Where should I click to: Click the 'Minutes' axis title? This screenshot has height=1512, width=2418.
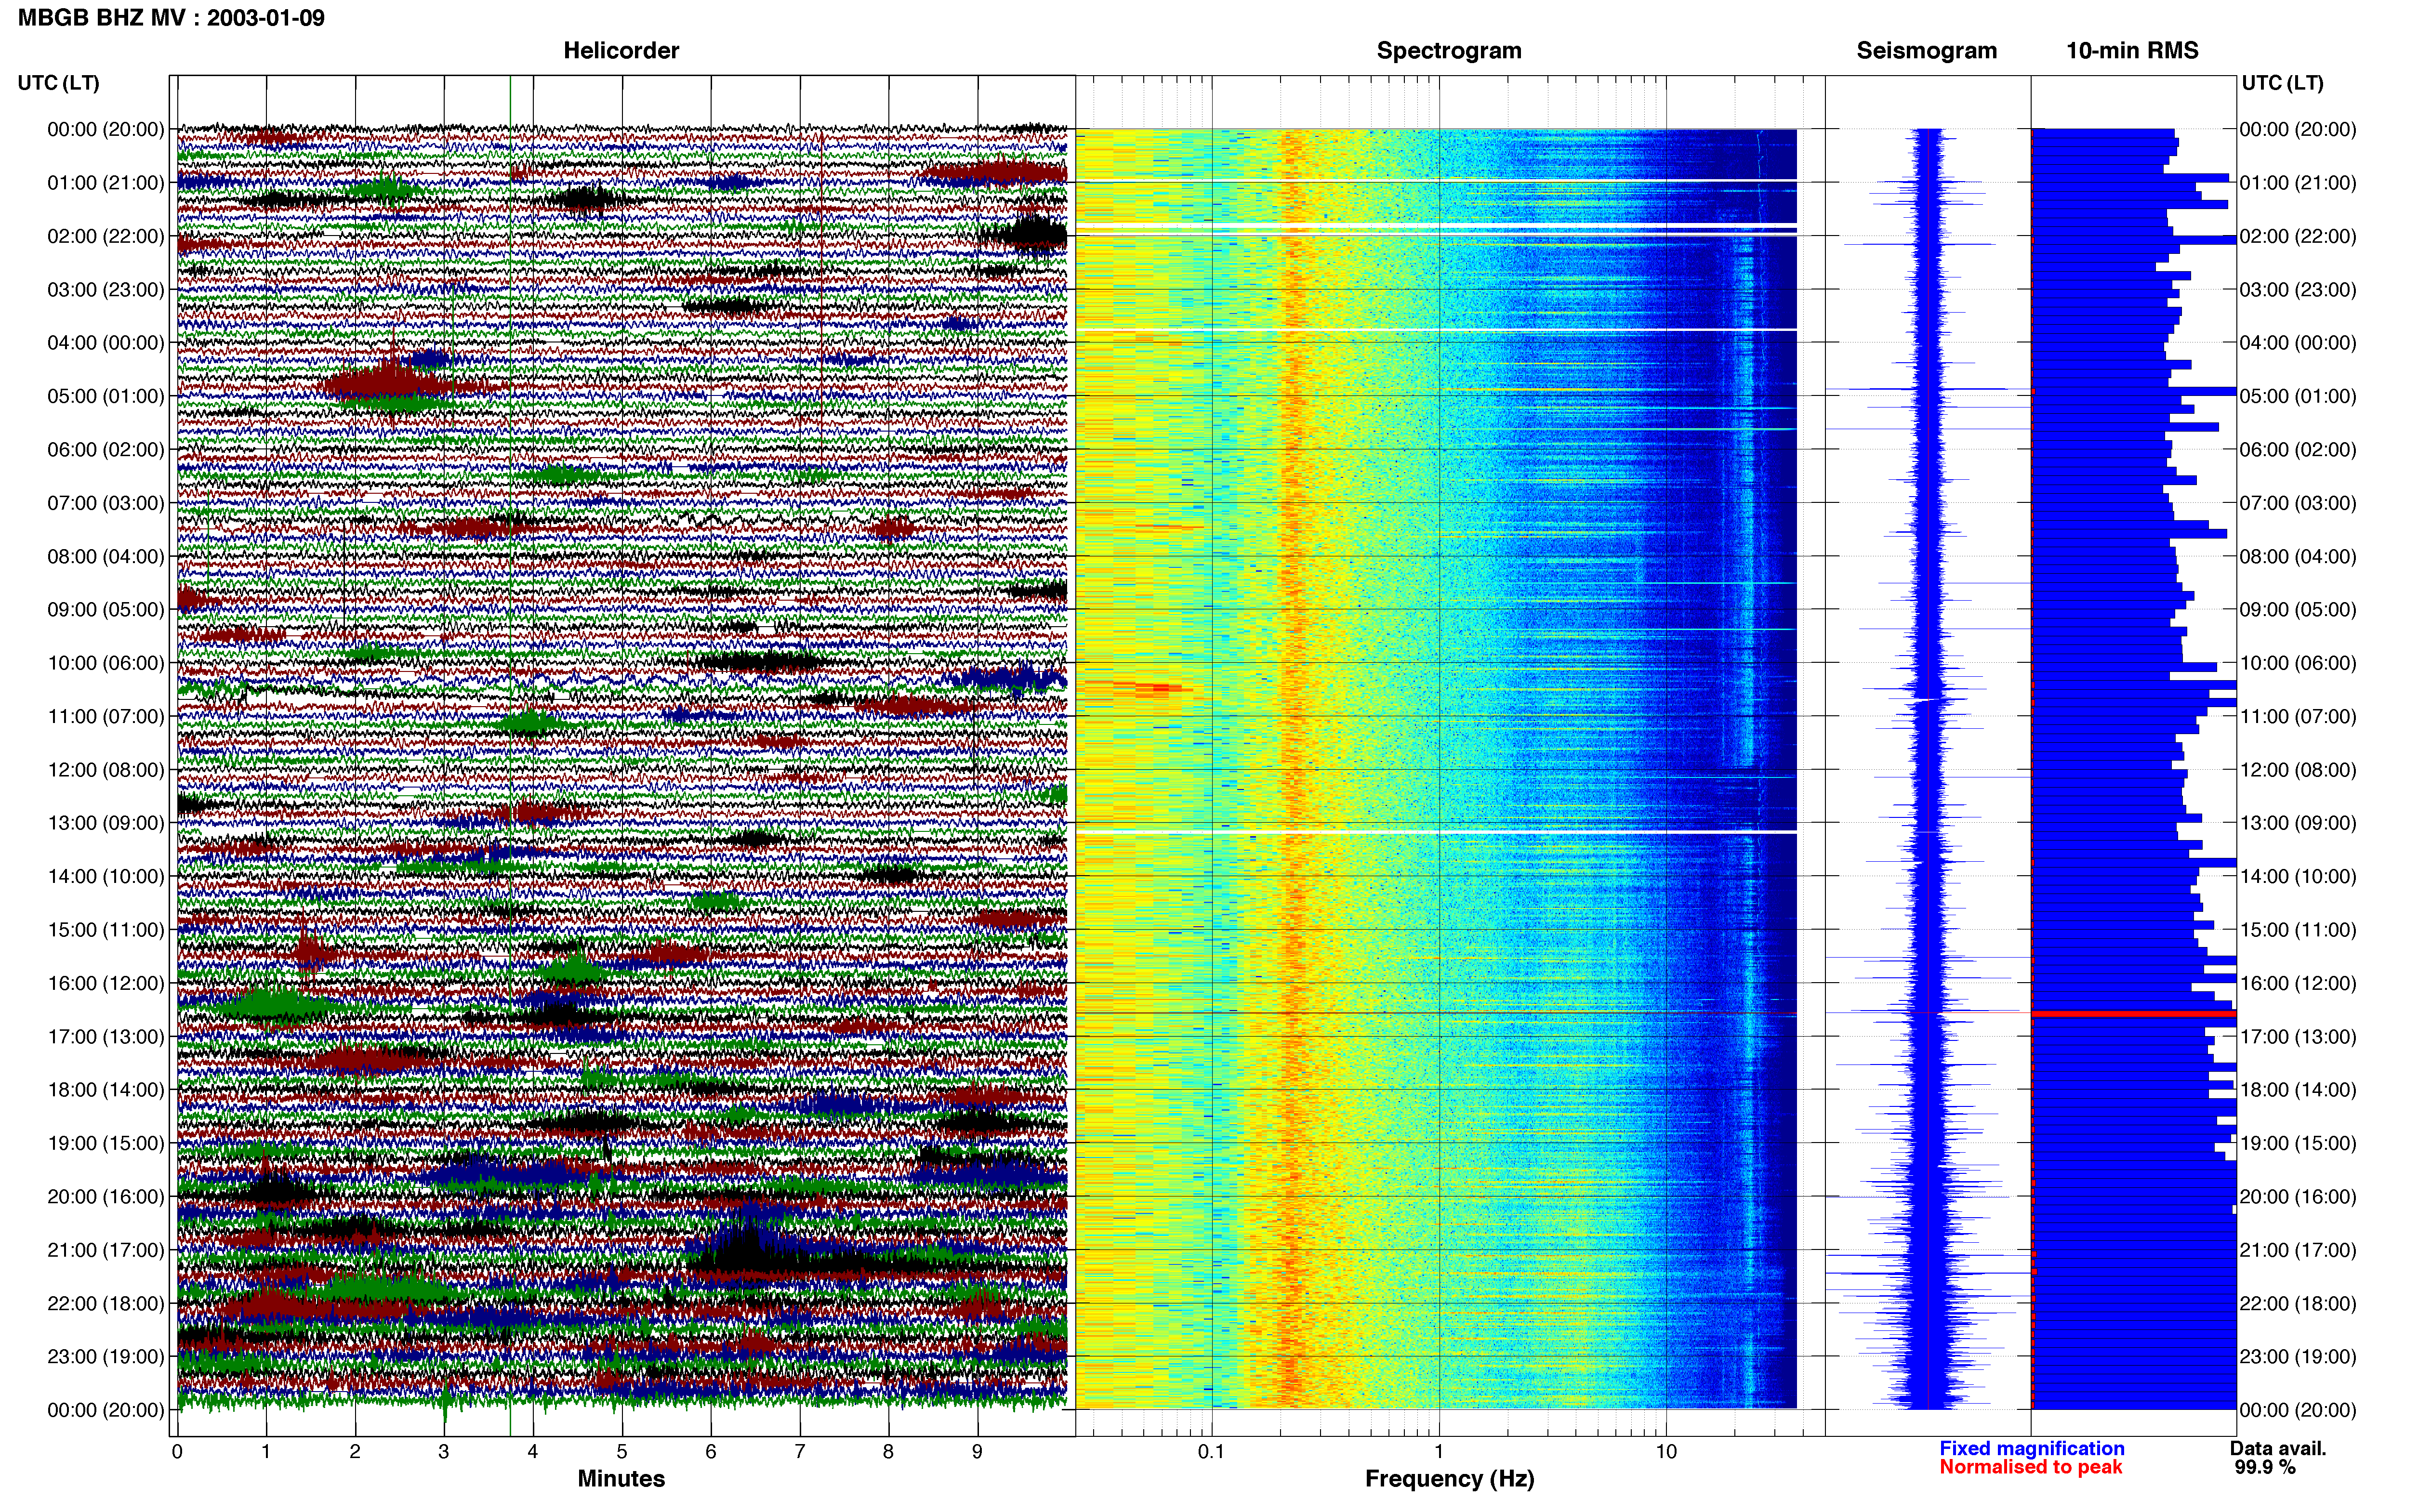(x=621, y=1479)
